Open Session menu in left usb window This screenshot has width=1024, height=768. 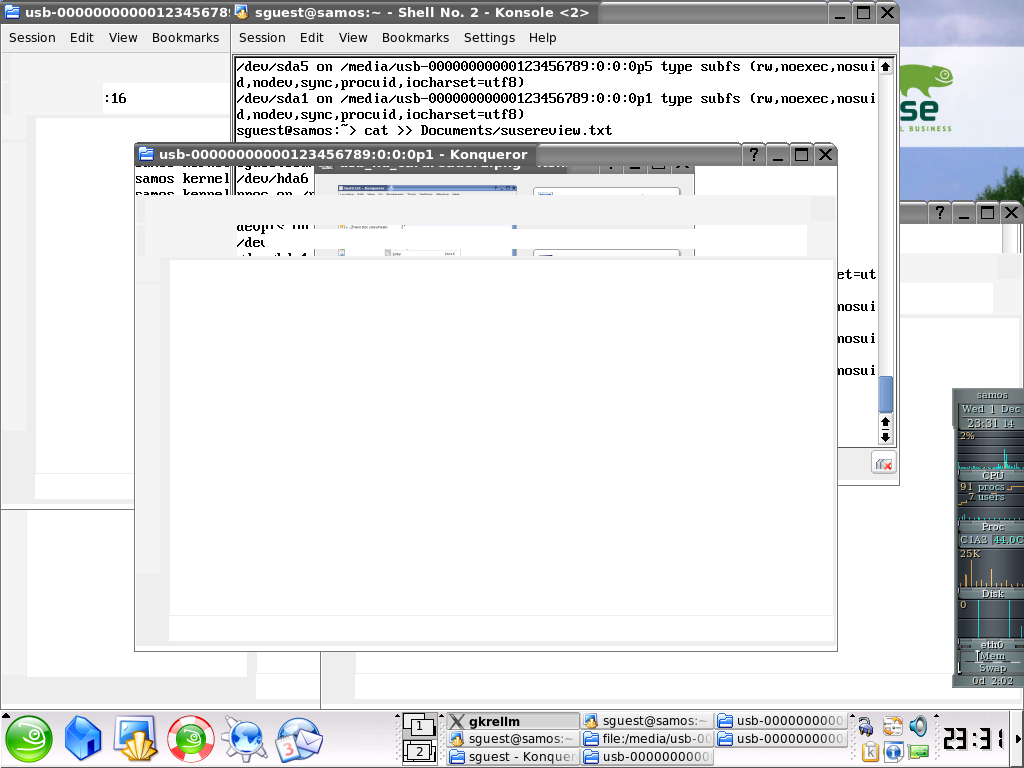32,38
